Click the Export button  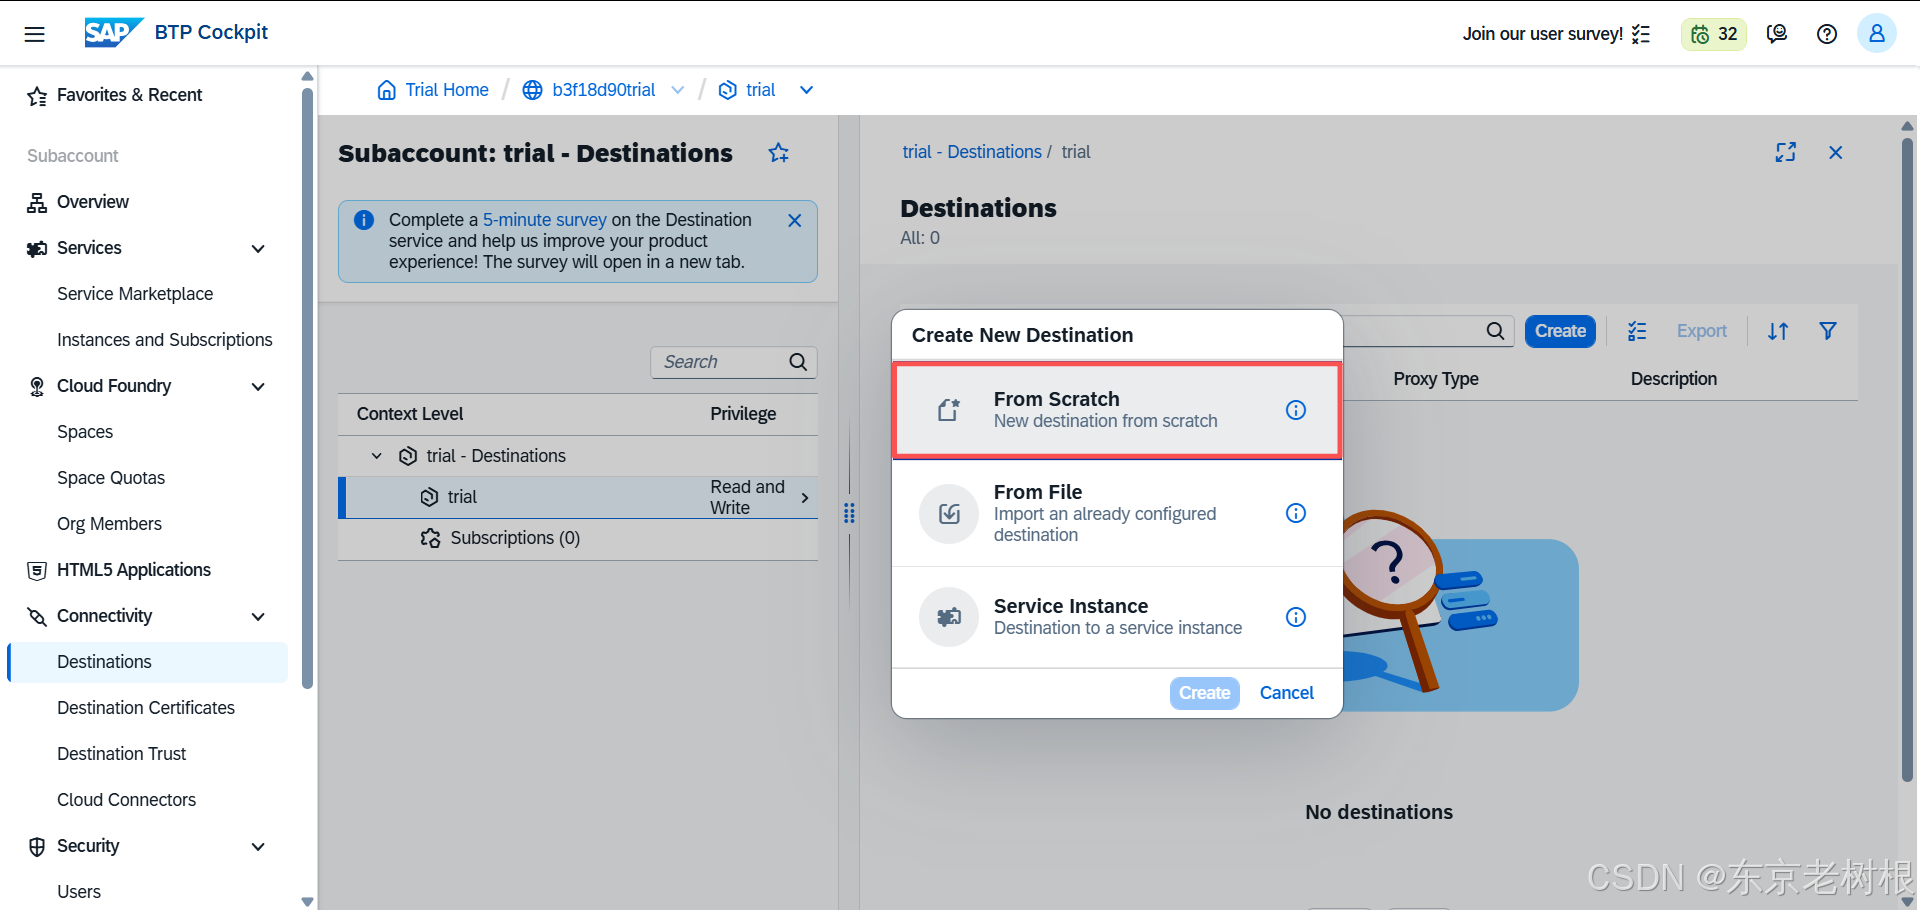tap(1701, 331)
